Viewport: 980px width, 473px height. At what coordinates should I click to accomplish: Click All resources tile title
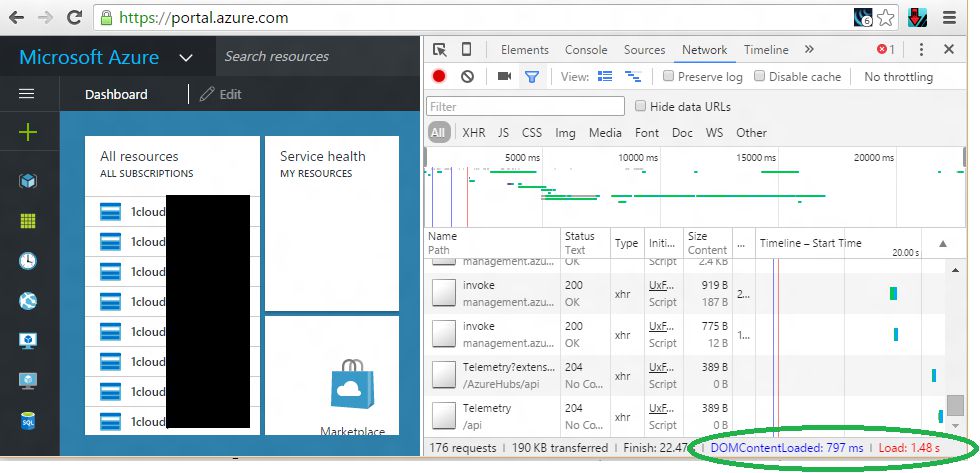(x=139, y=156)
